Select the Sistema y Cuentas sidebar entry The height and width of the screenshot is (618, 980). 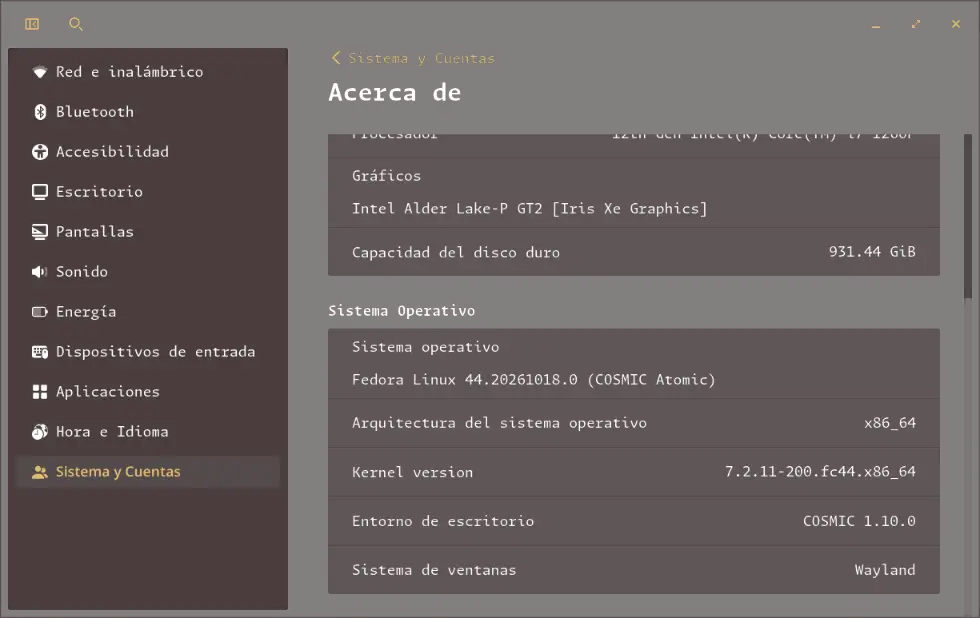coord(148,472)
